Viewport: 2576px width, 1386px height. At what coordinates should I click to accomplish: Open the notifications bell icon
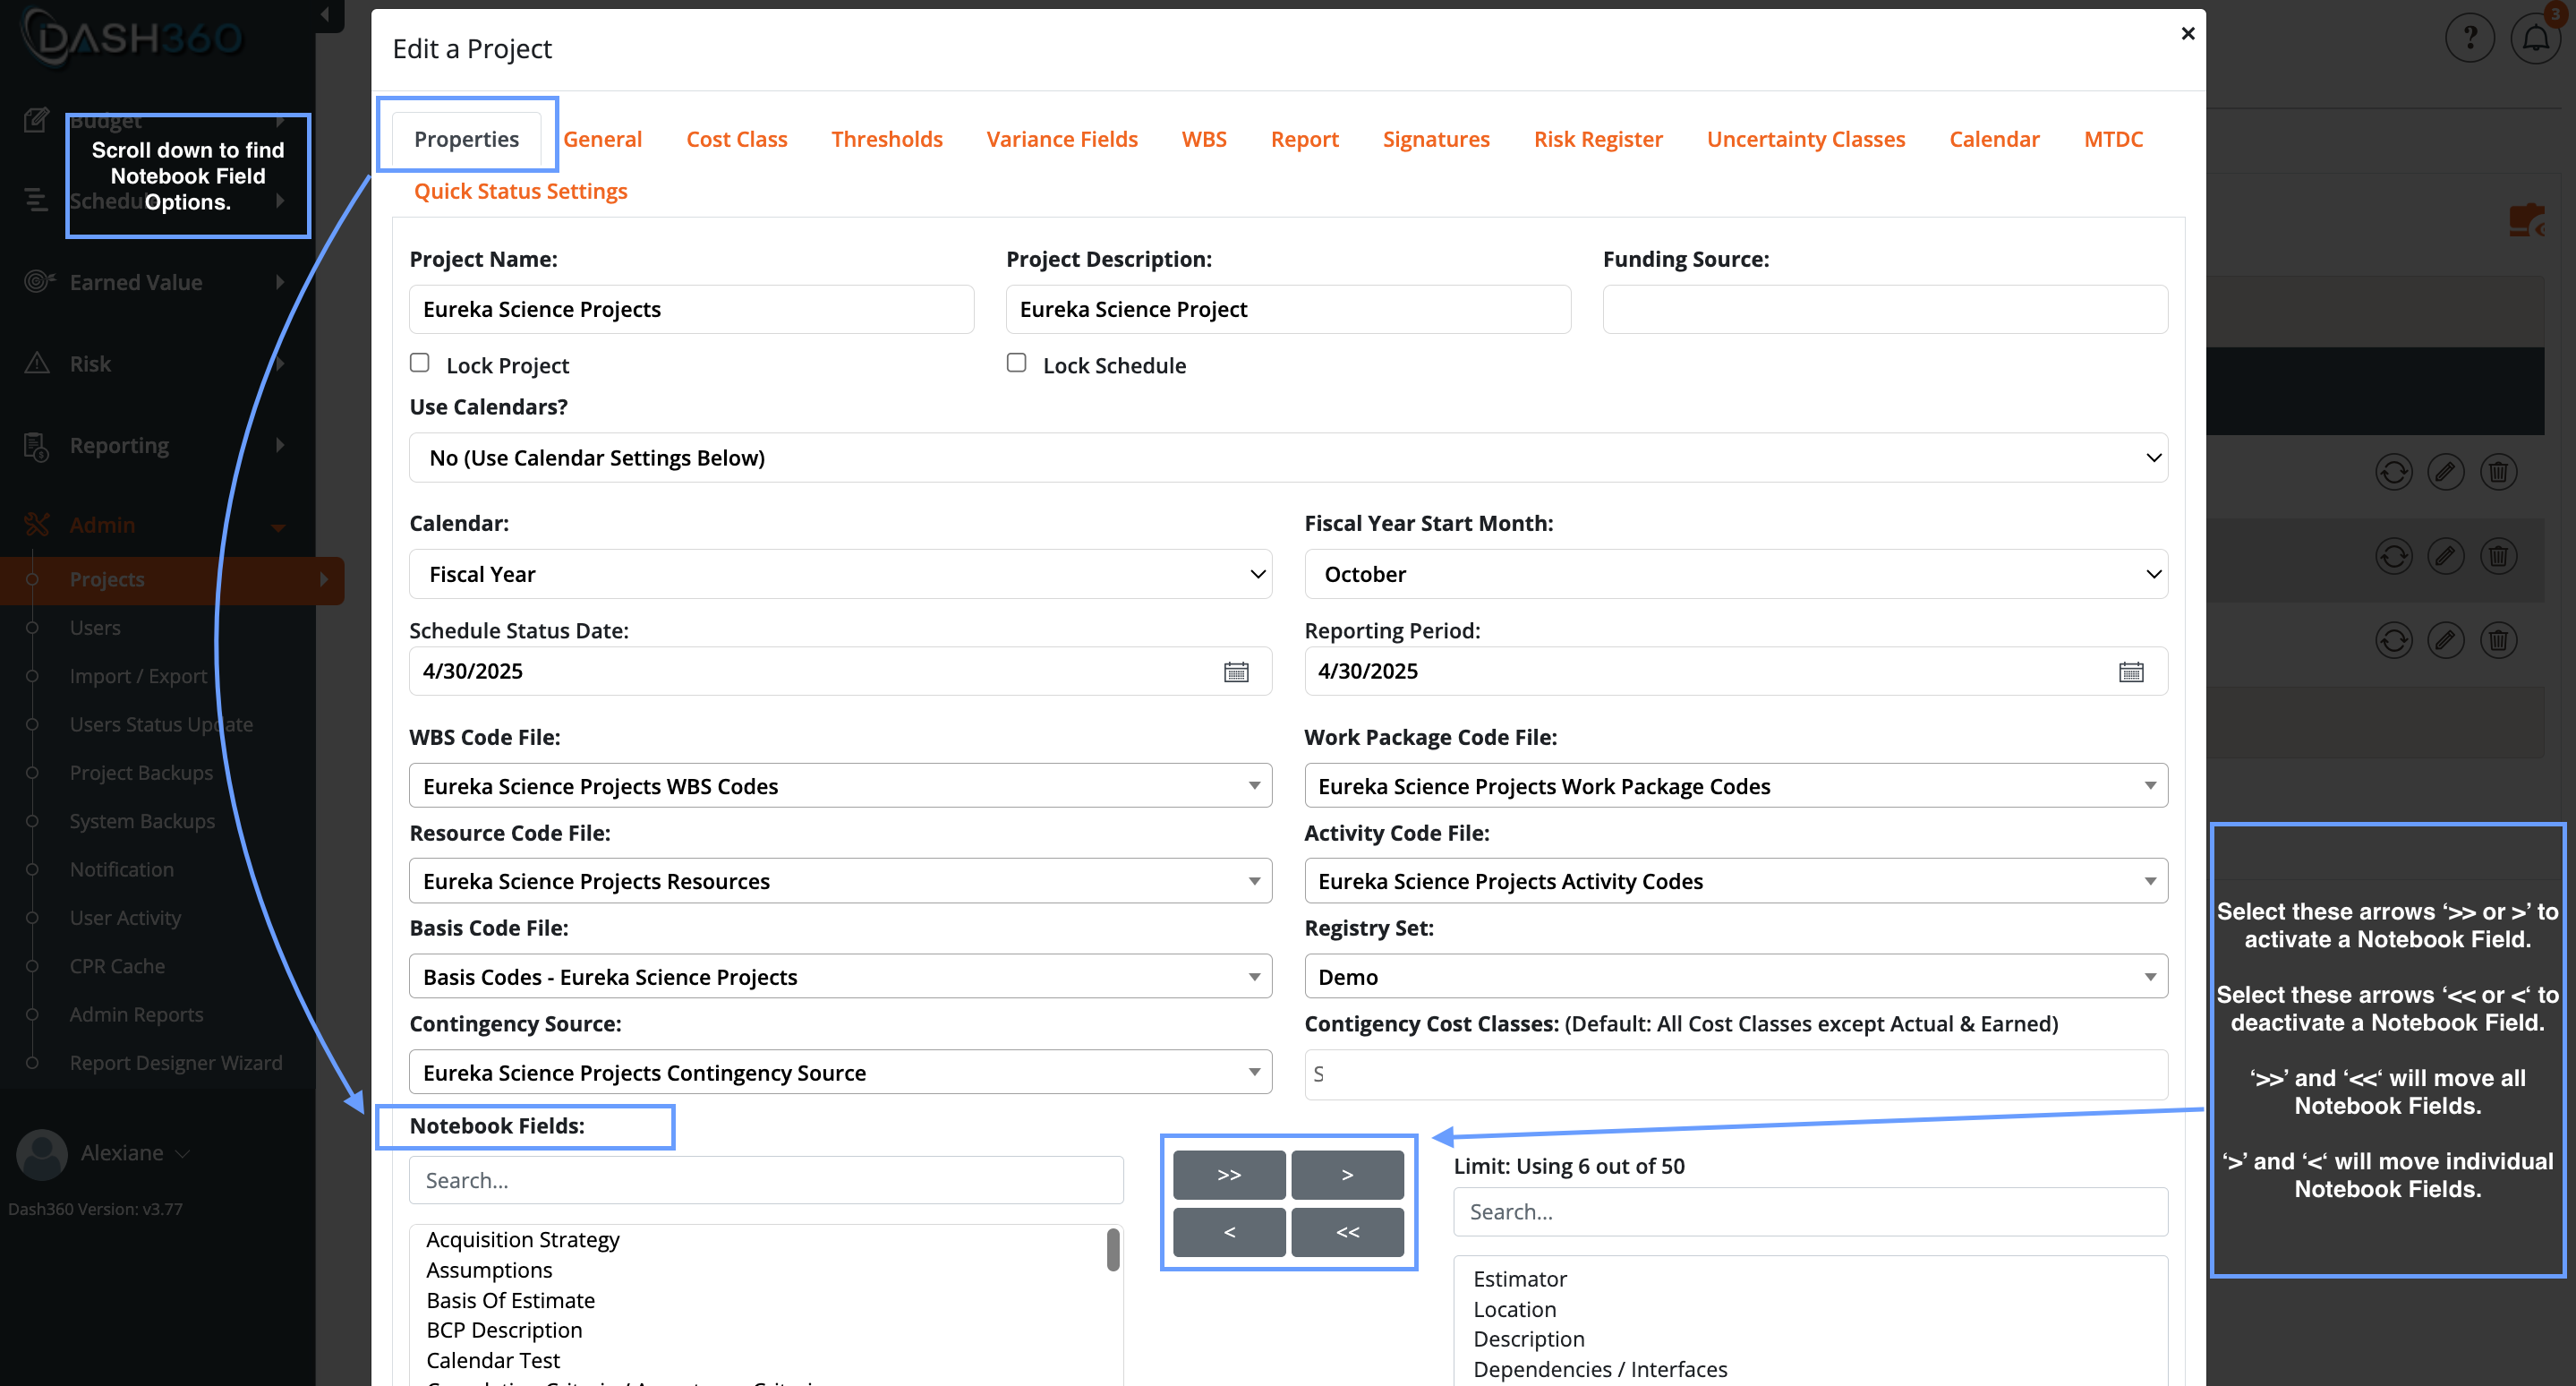point(2535,38)
